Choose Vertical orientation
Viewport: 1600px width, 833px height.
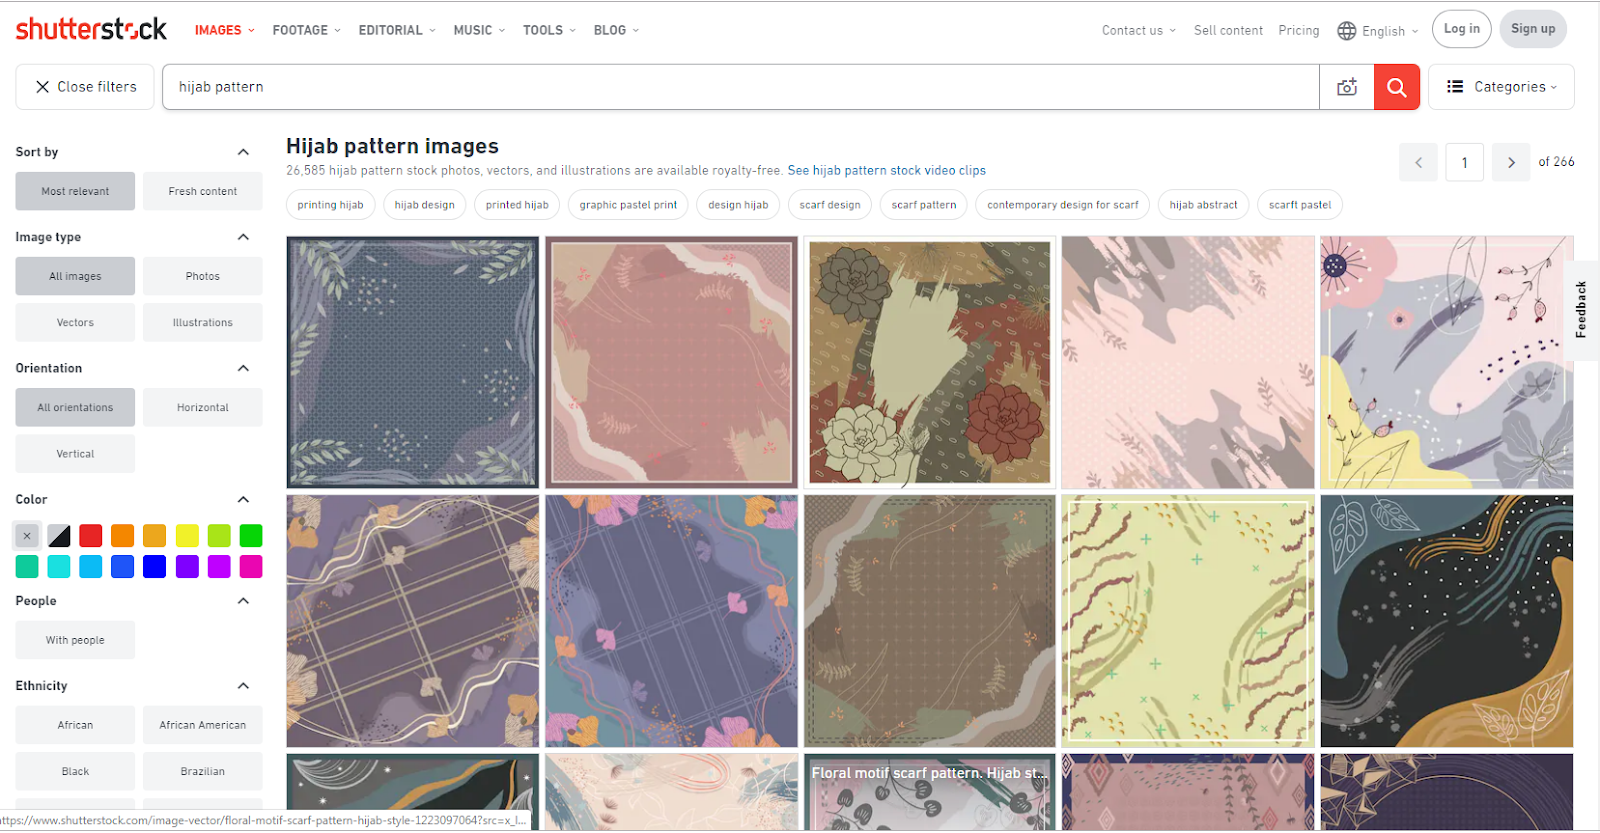[75, 453]
